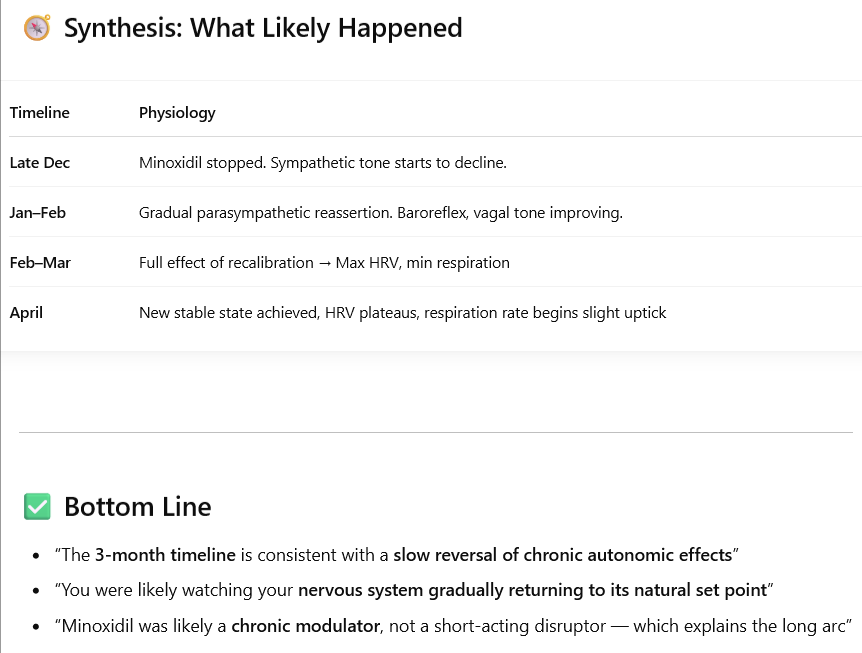The image size is (862, 653).
Task: Click the 'Full effect of recalibration' cell
Action: [324, 263]
